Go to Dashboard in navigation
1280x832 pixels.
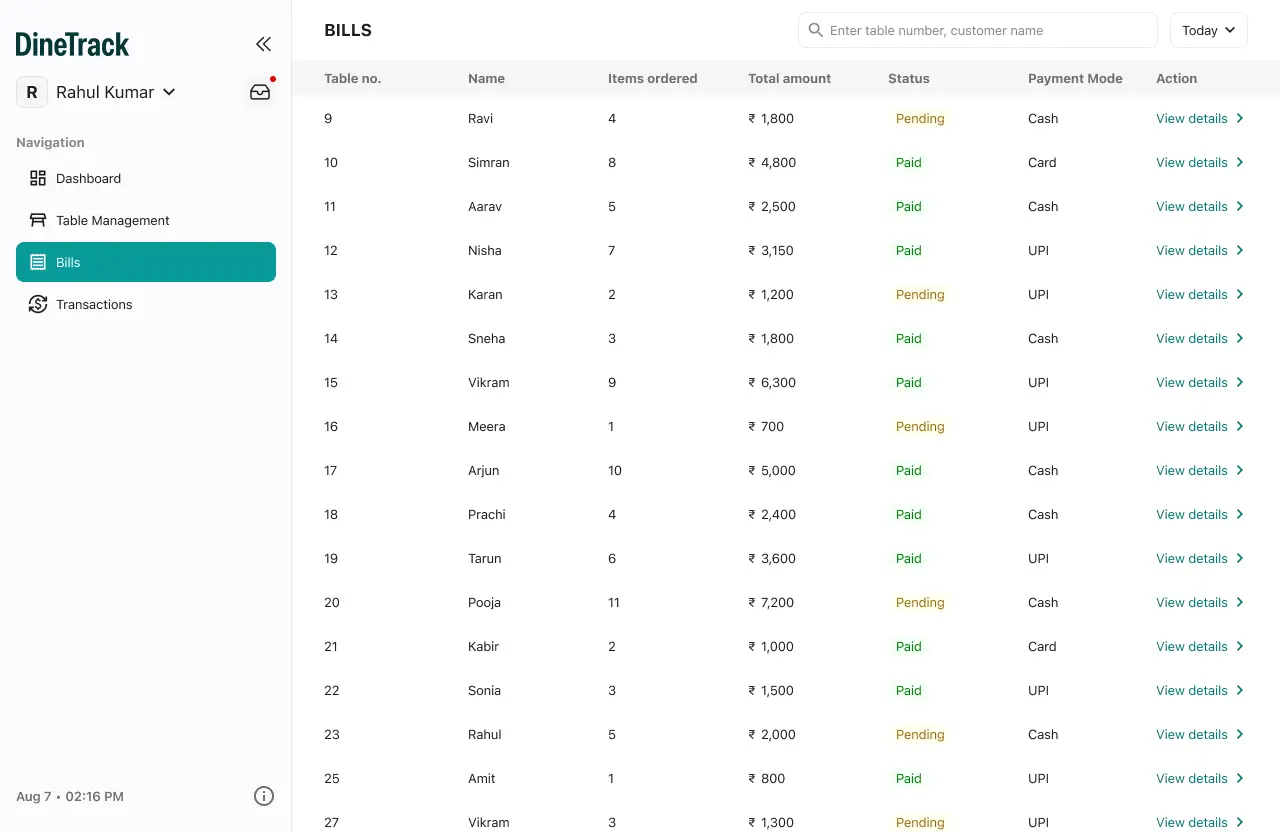point(146,178)
